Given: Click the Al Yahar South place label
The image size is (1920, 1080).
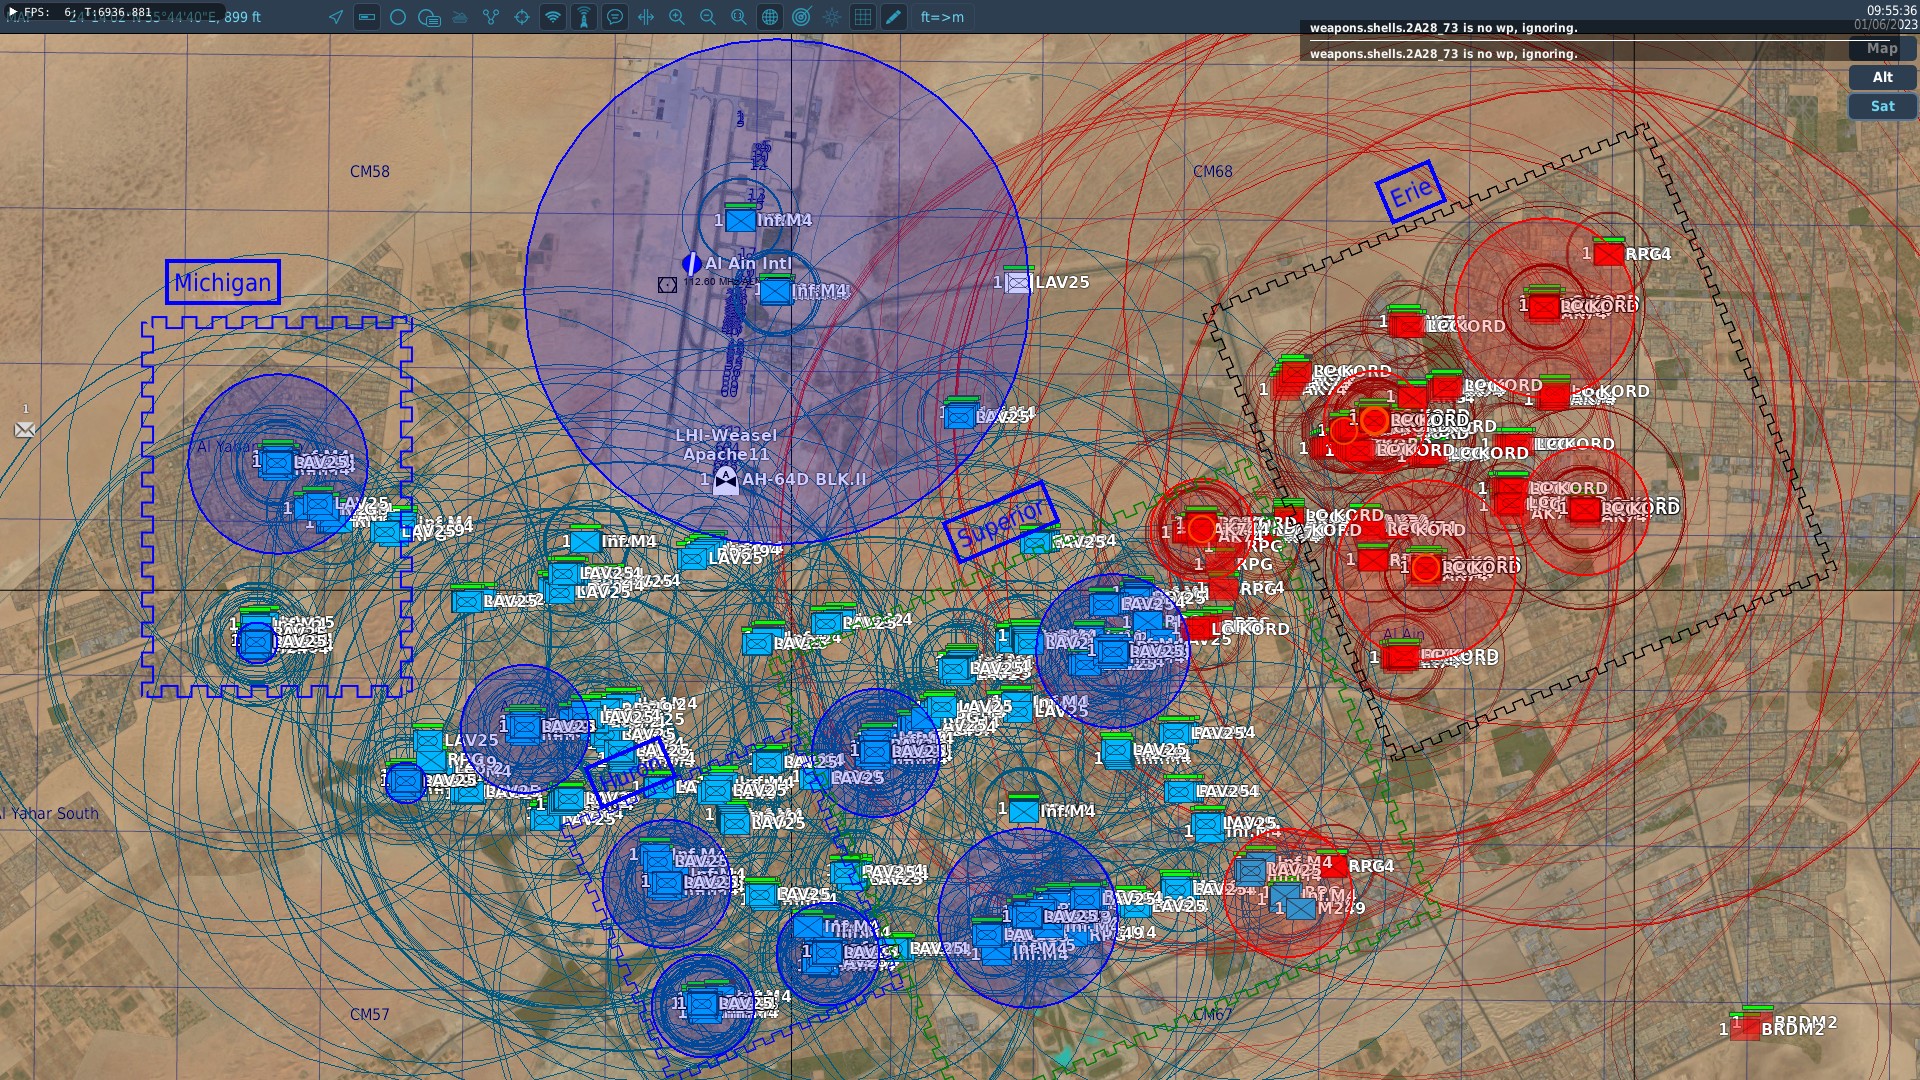Looking at the screenshot, I should coord(50,813).
